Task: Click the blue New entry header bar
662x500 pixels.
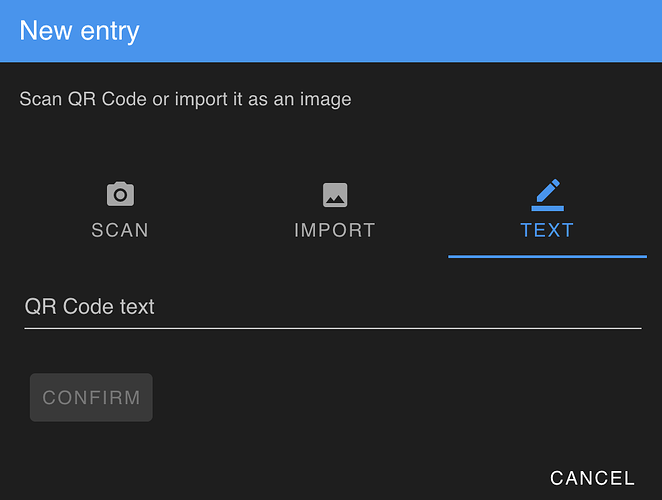Action: pos(331,31)
